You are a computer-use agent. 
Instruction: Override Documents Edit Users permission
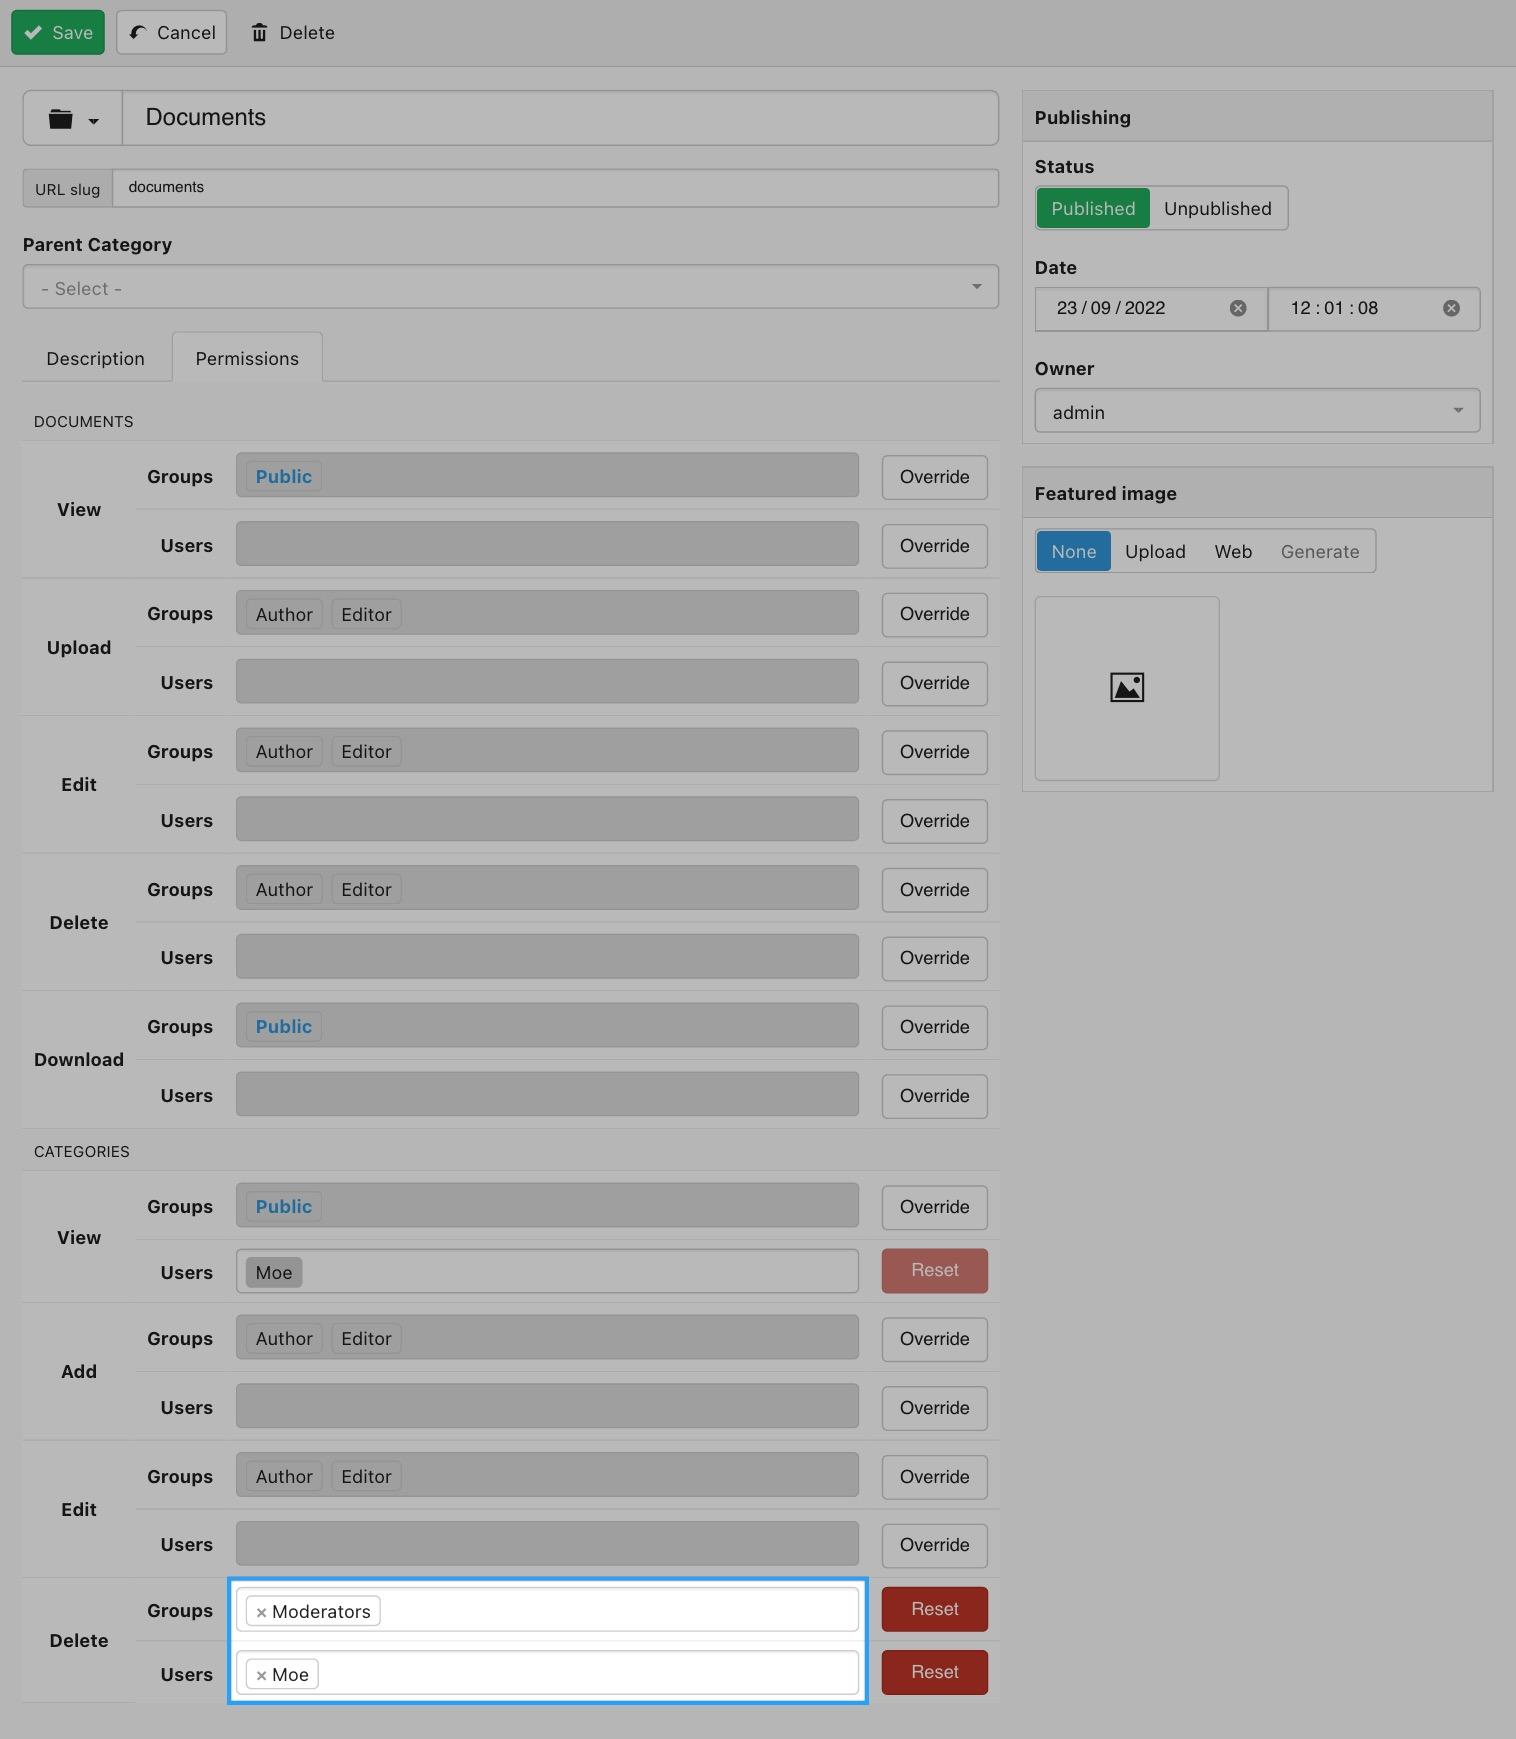934,821
